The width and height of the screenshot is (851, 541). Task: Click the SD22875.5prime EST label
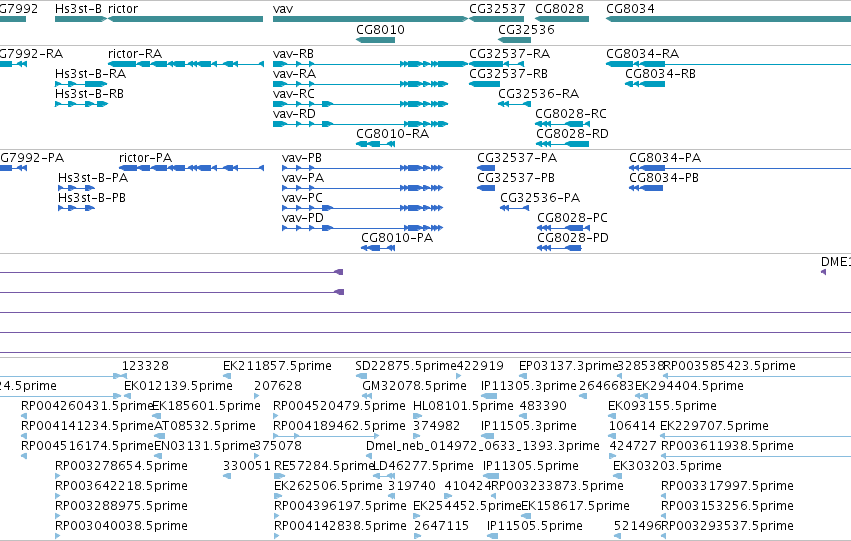(405, 366)
